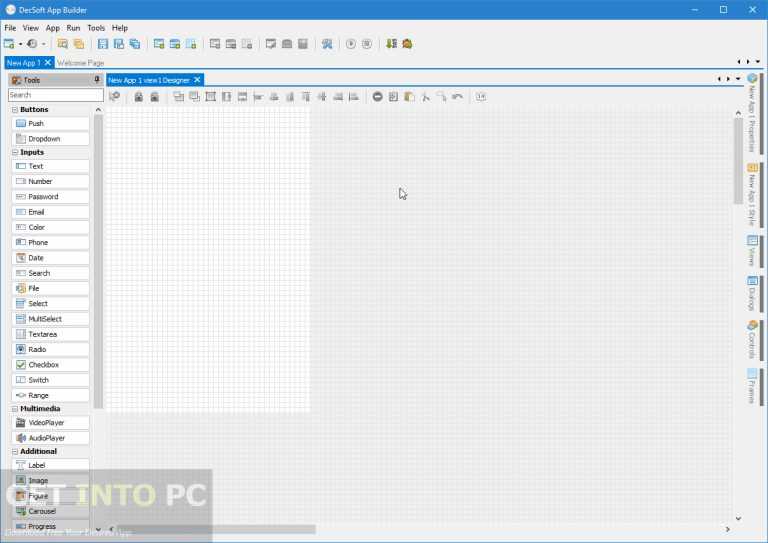Open the Controls side panel tab
This screenshot has height=543, width=768.
click(752, 339)
